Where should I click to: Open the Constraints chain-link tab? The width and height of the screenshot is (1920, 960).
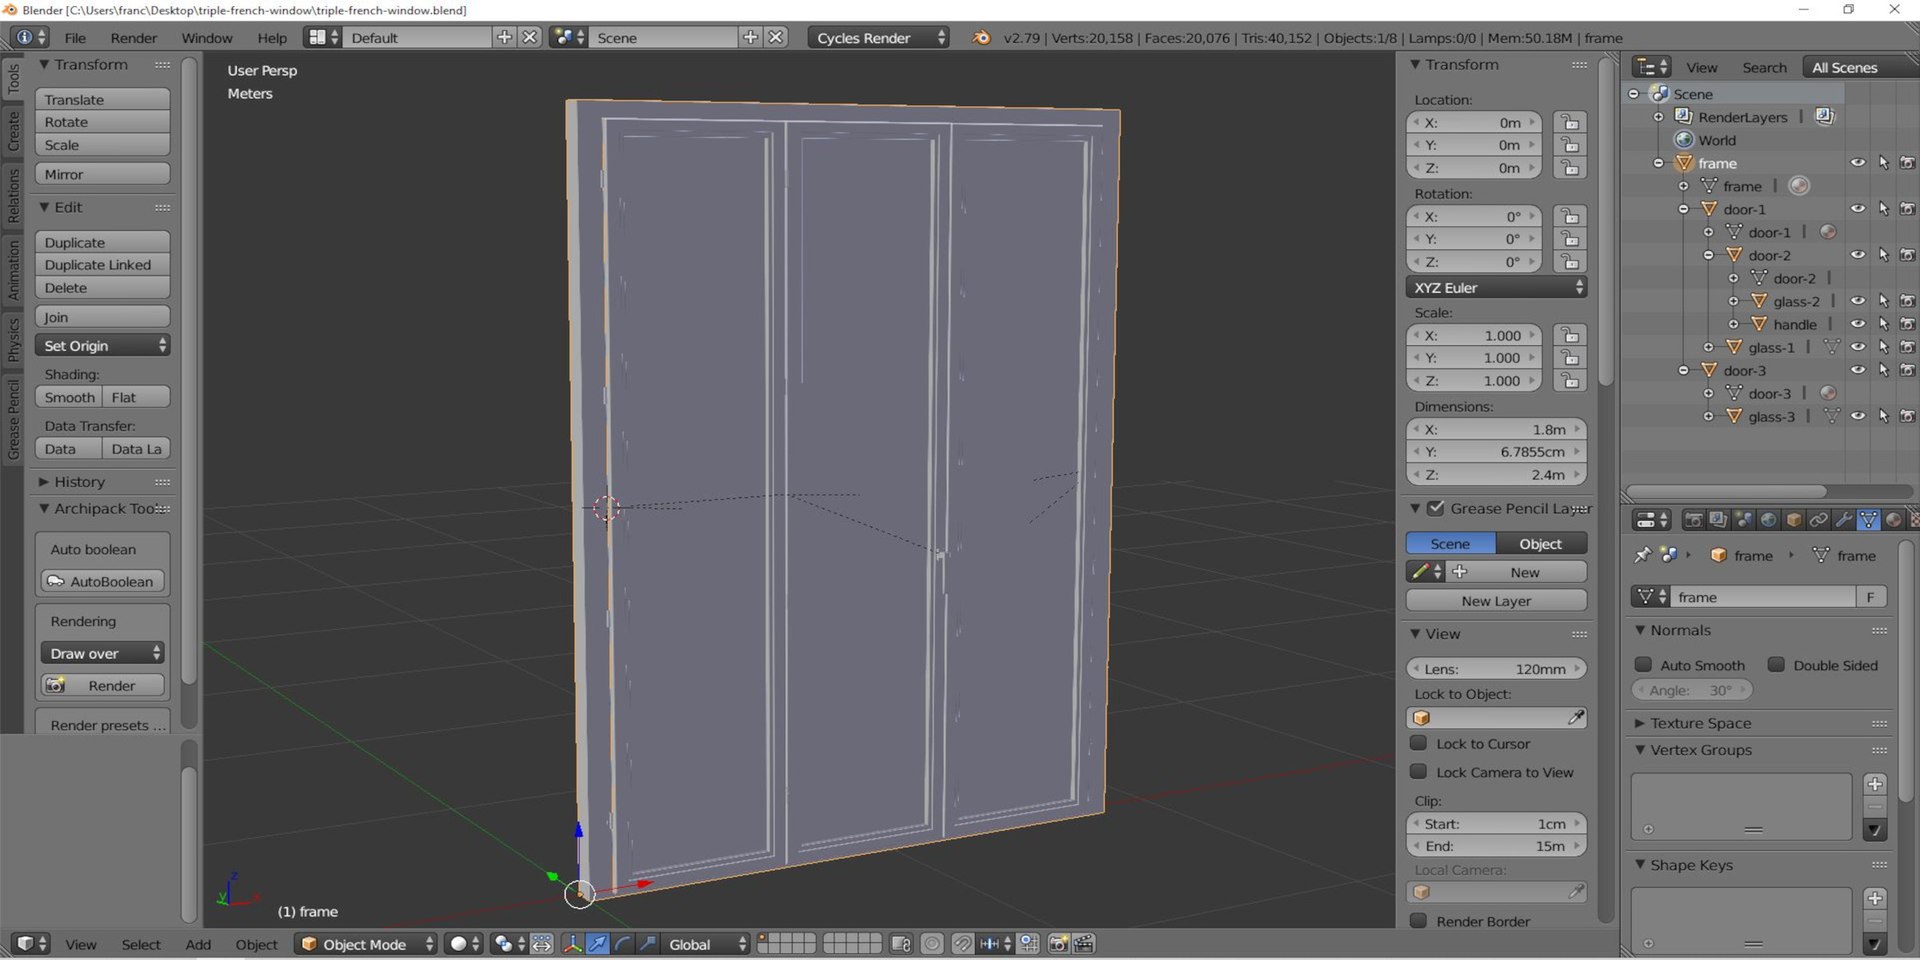(x=1819, y=520)
